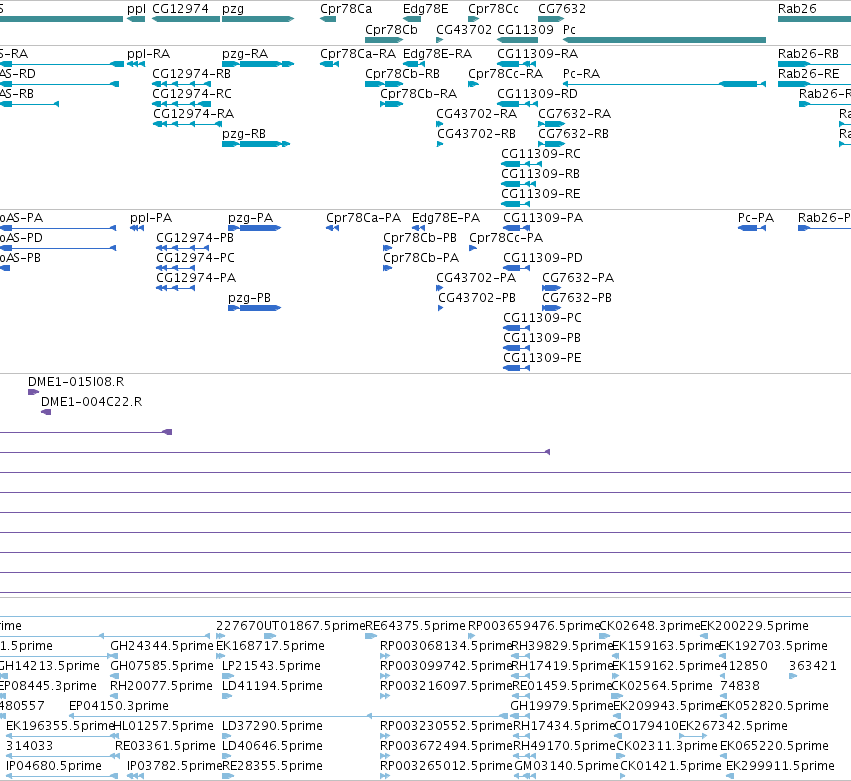Screen dimensions: 851x781
Task: Click transcript Edg78E-RA
Action: tap(414, 64)
